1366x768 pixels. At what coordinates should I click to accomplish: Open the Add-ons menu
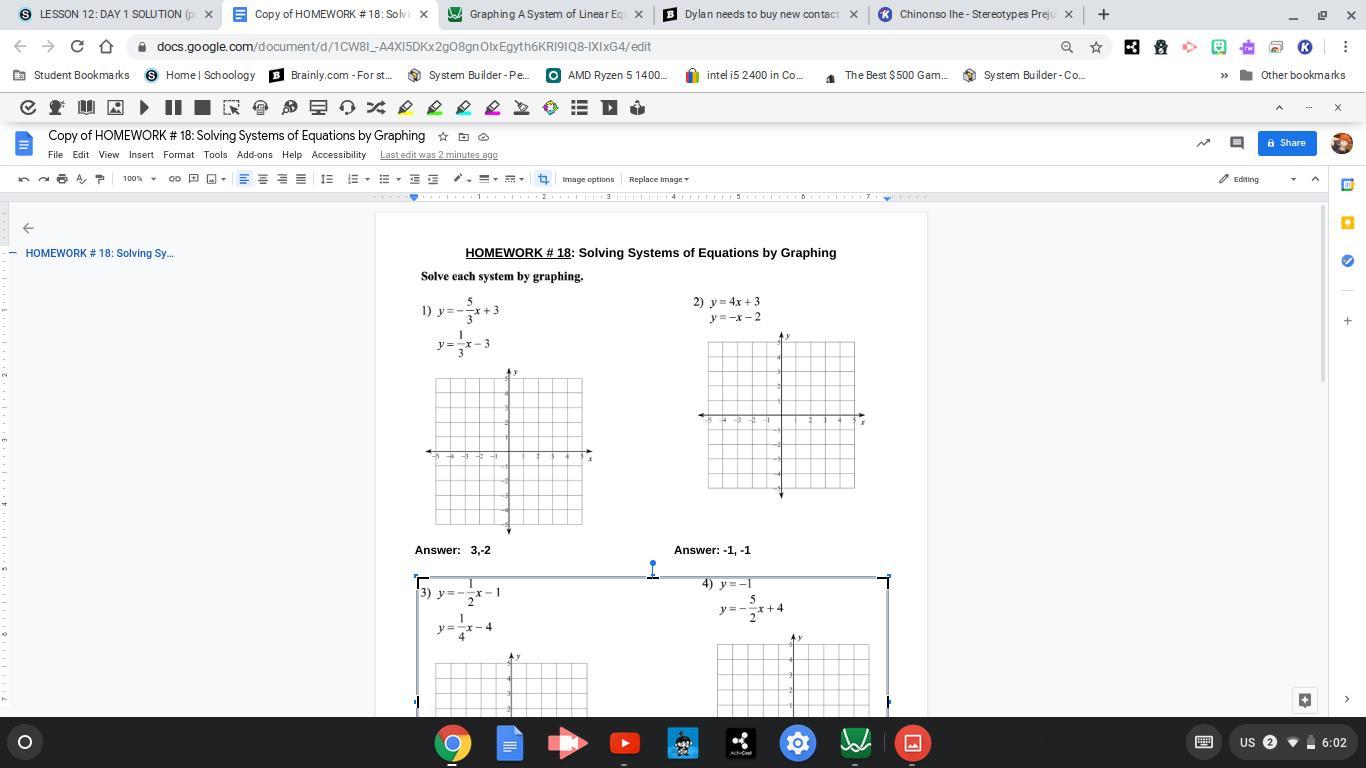click(254, 155)
